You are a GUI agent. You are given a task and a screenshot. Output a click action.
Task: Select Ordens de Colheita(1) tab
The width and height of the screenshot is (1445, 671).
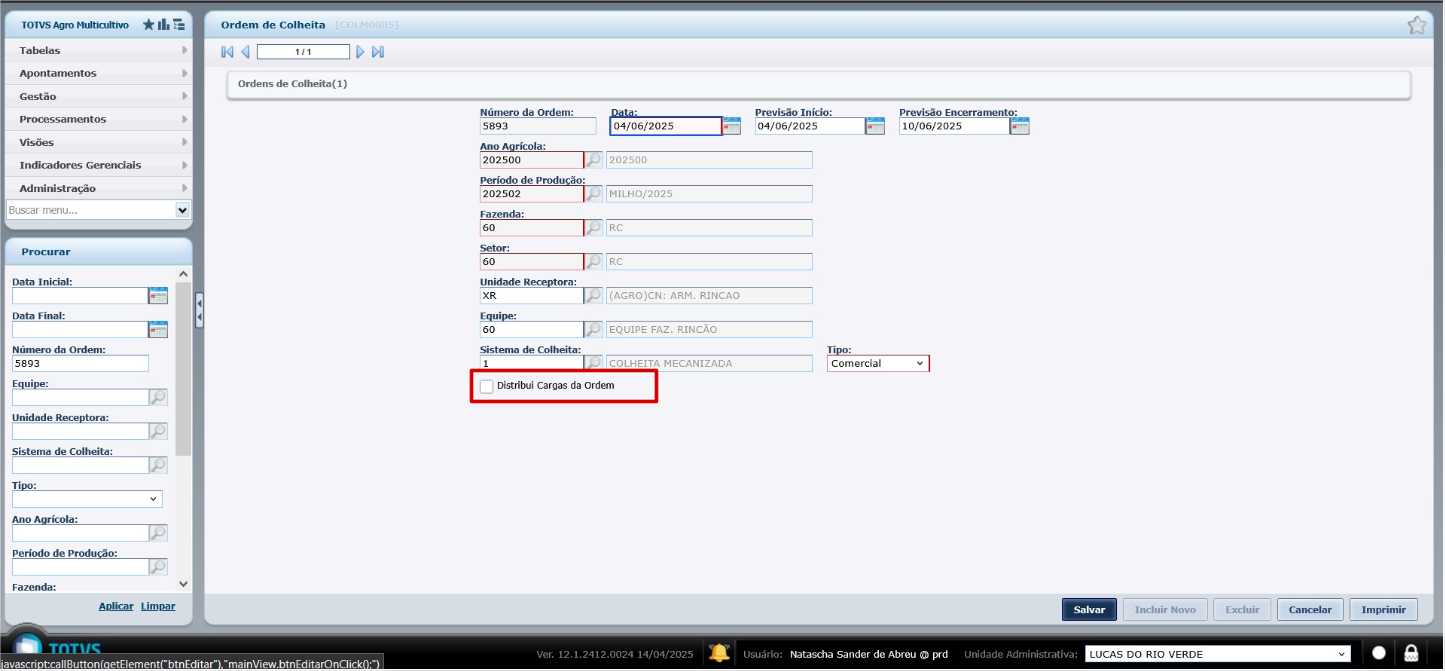292,84
